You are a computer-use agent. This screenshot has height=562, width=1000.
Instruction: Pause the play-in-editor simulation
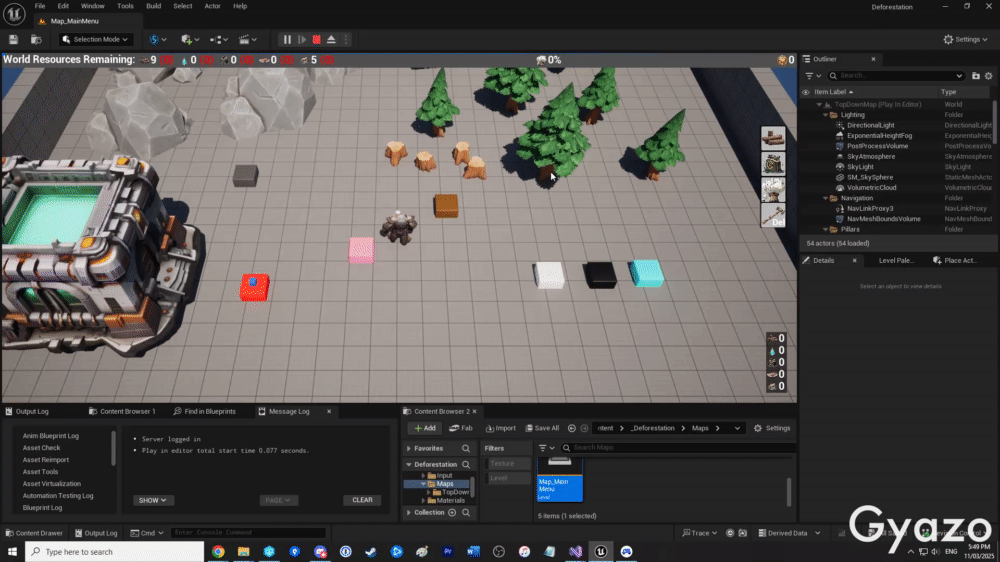pos(287,39)
